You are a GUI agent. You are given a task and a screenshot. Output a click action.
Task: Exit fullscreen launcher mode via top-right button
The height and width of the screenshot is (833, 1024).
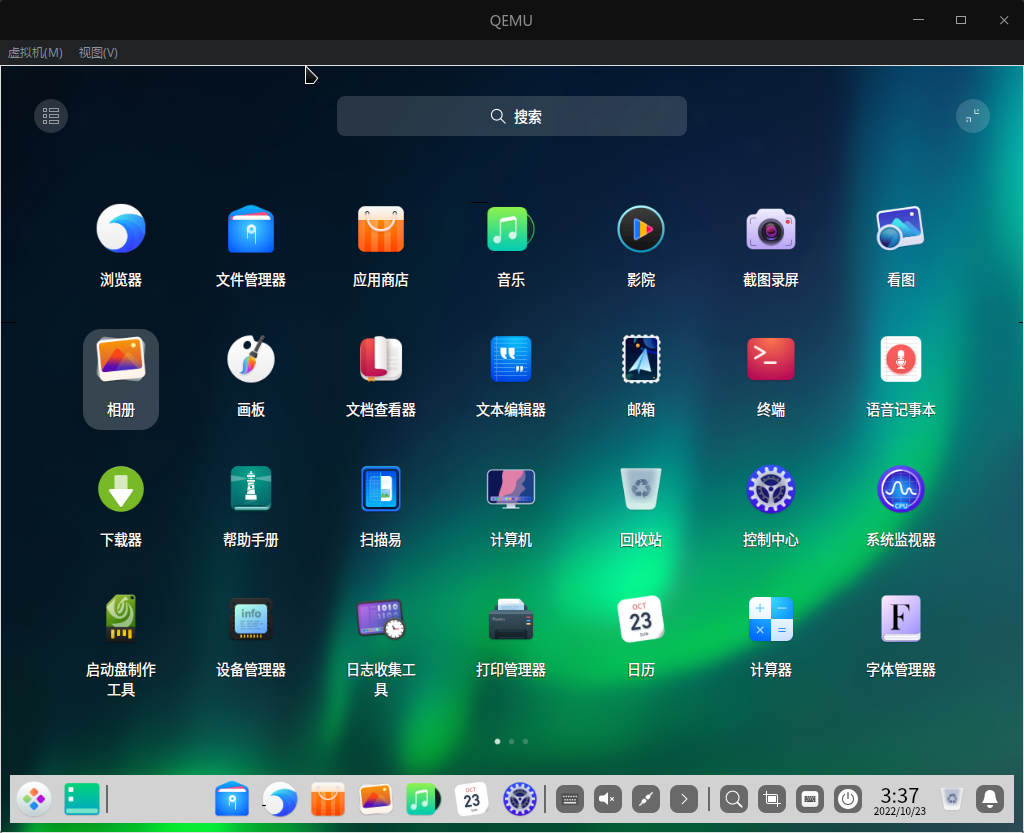click(x=972, y=116)
